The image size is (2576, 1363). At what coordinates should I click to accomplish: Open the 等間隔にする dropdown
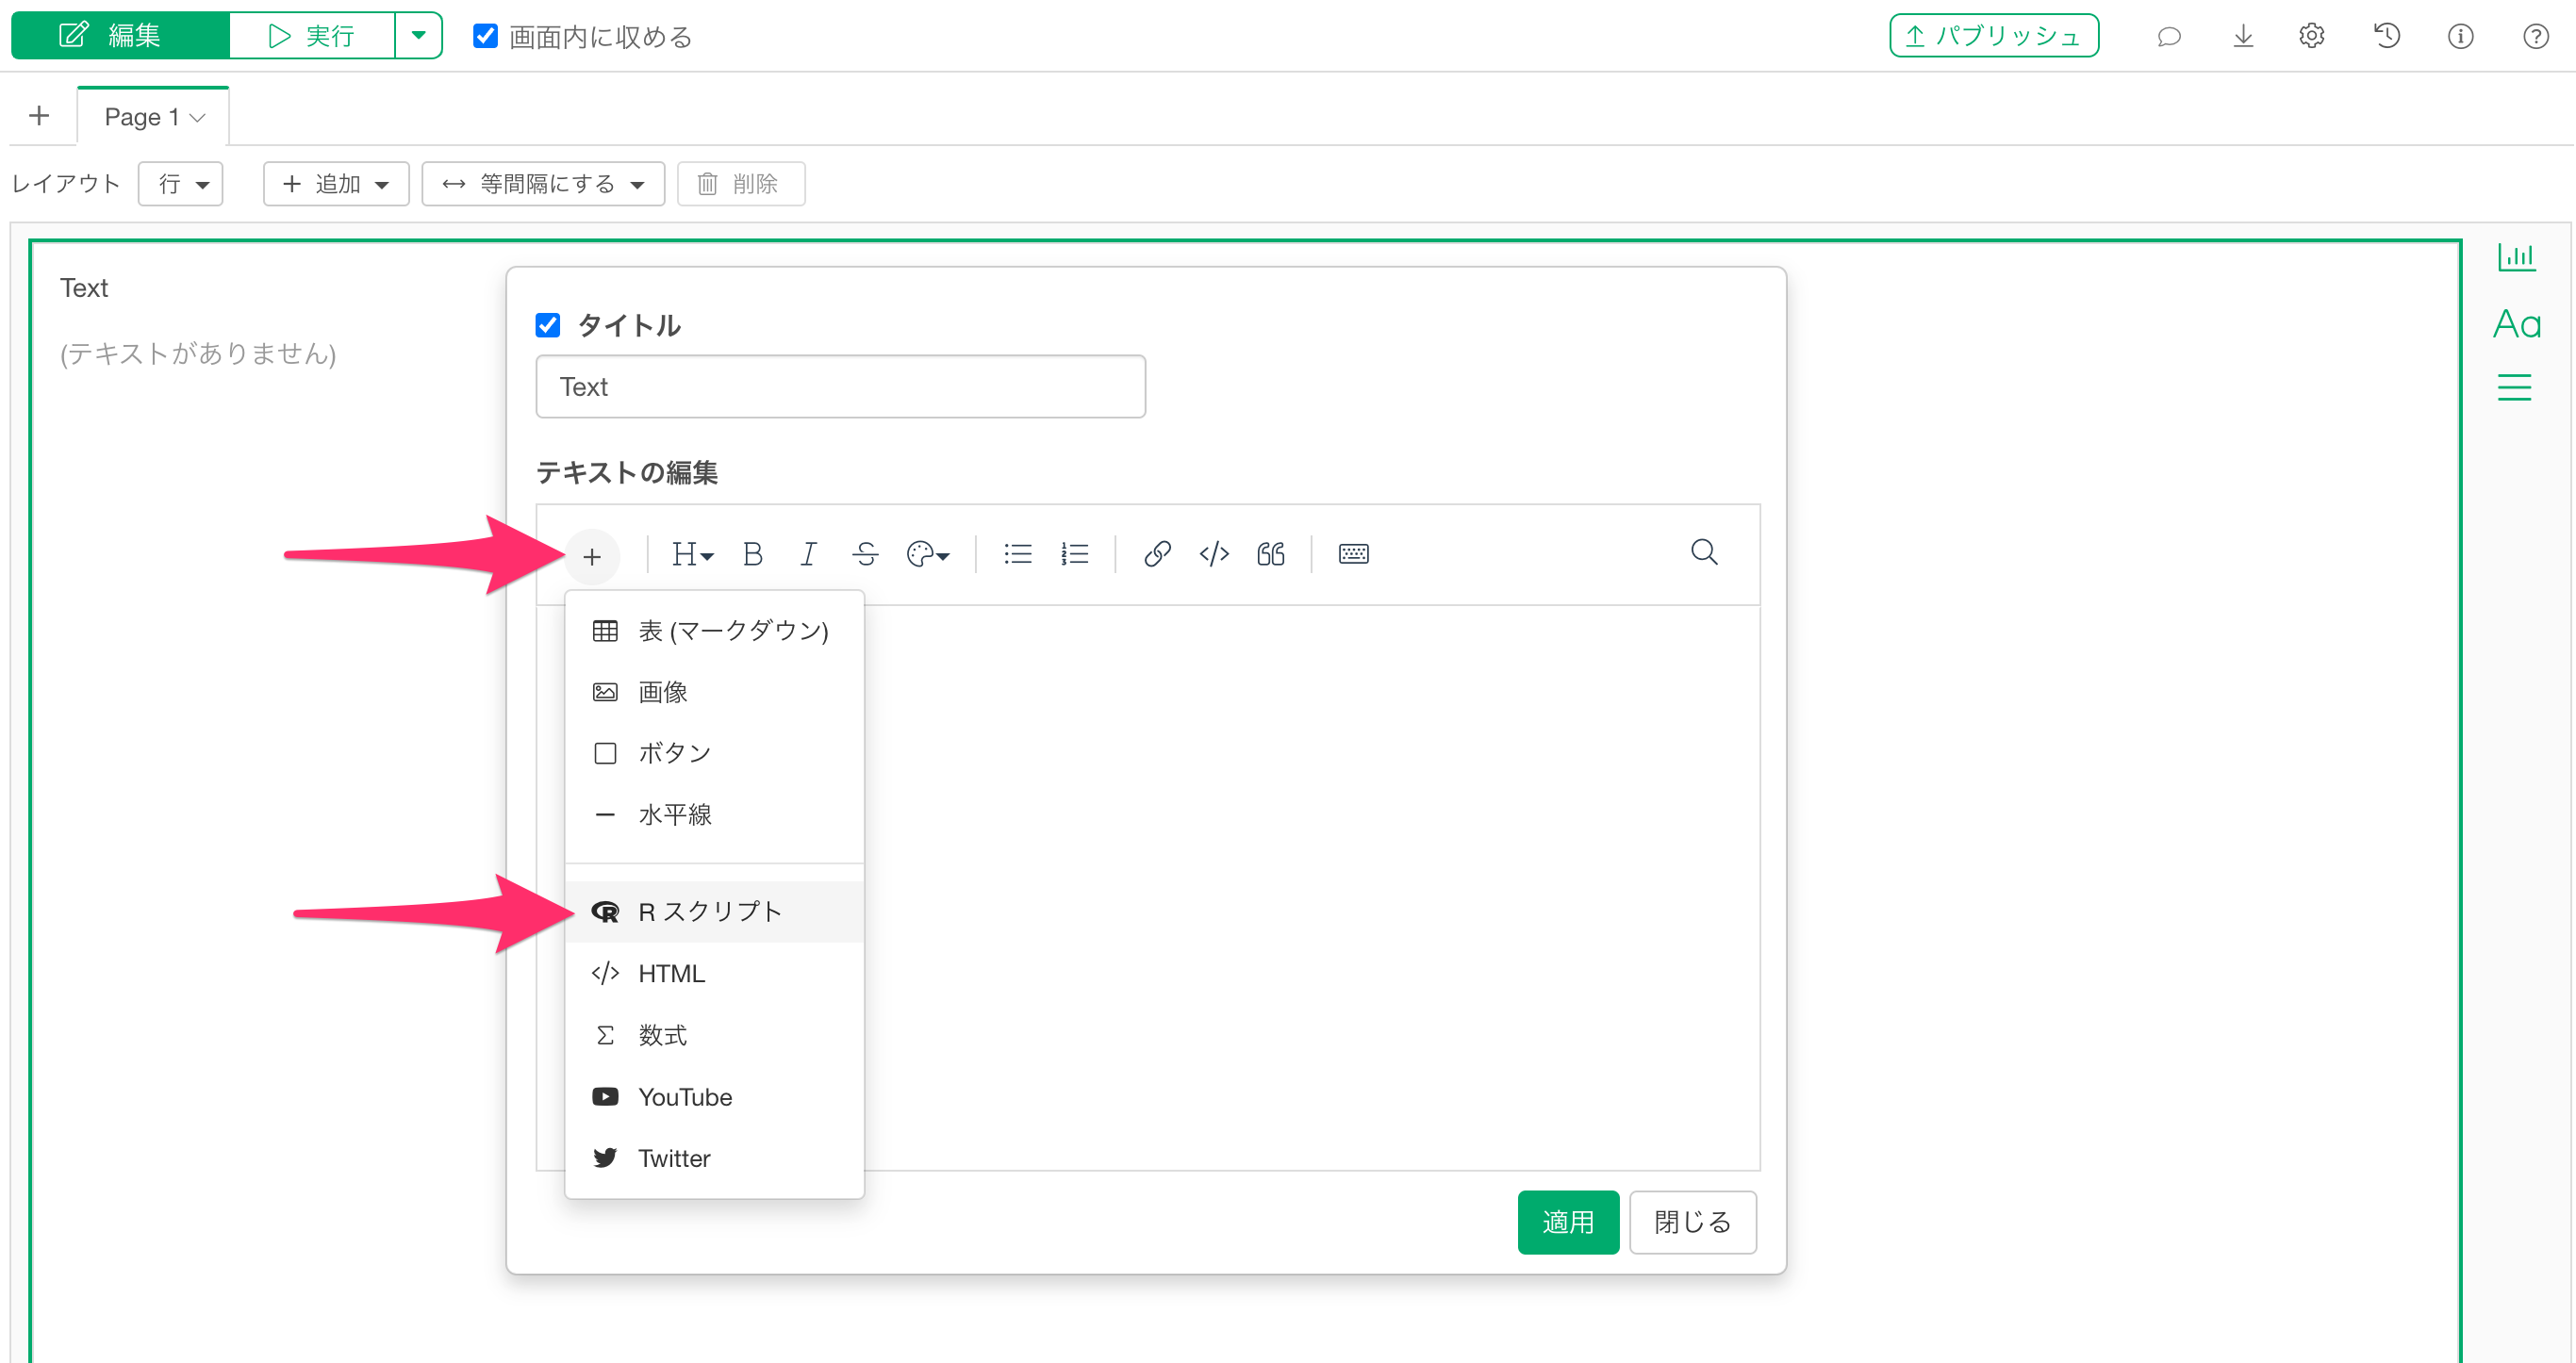(x=543, y=184)
